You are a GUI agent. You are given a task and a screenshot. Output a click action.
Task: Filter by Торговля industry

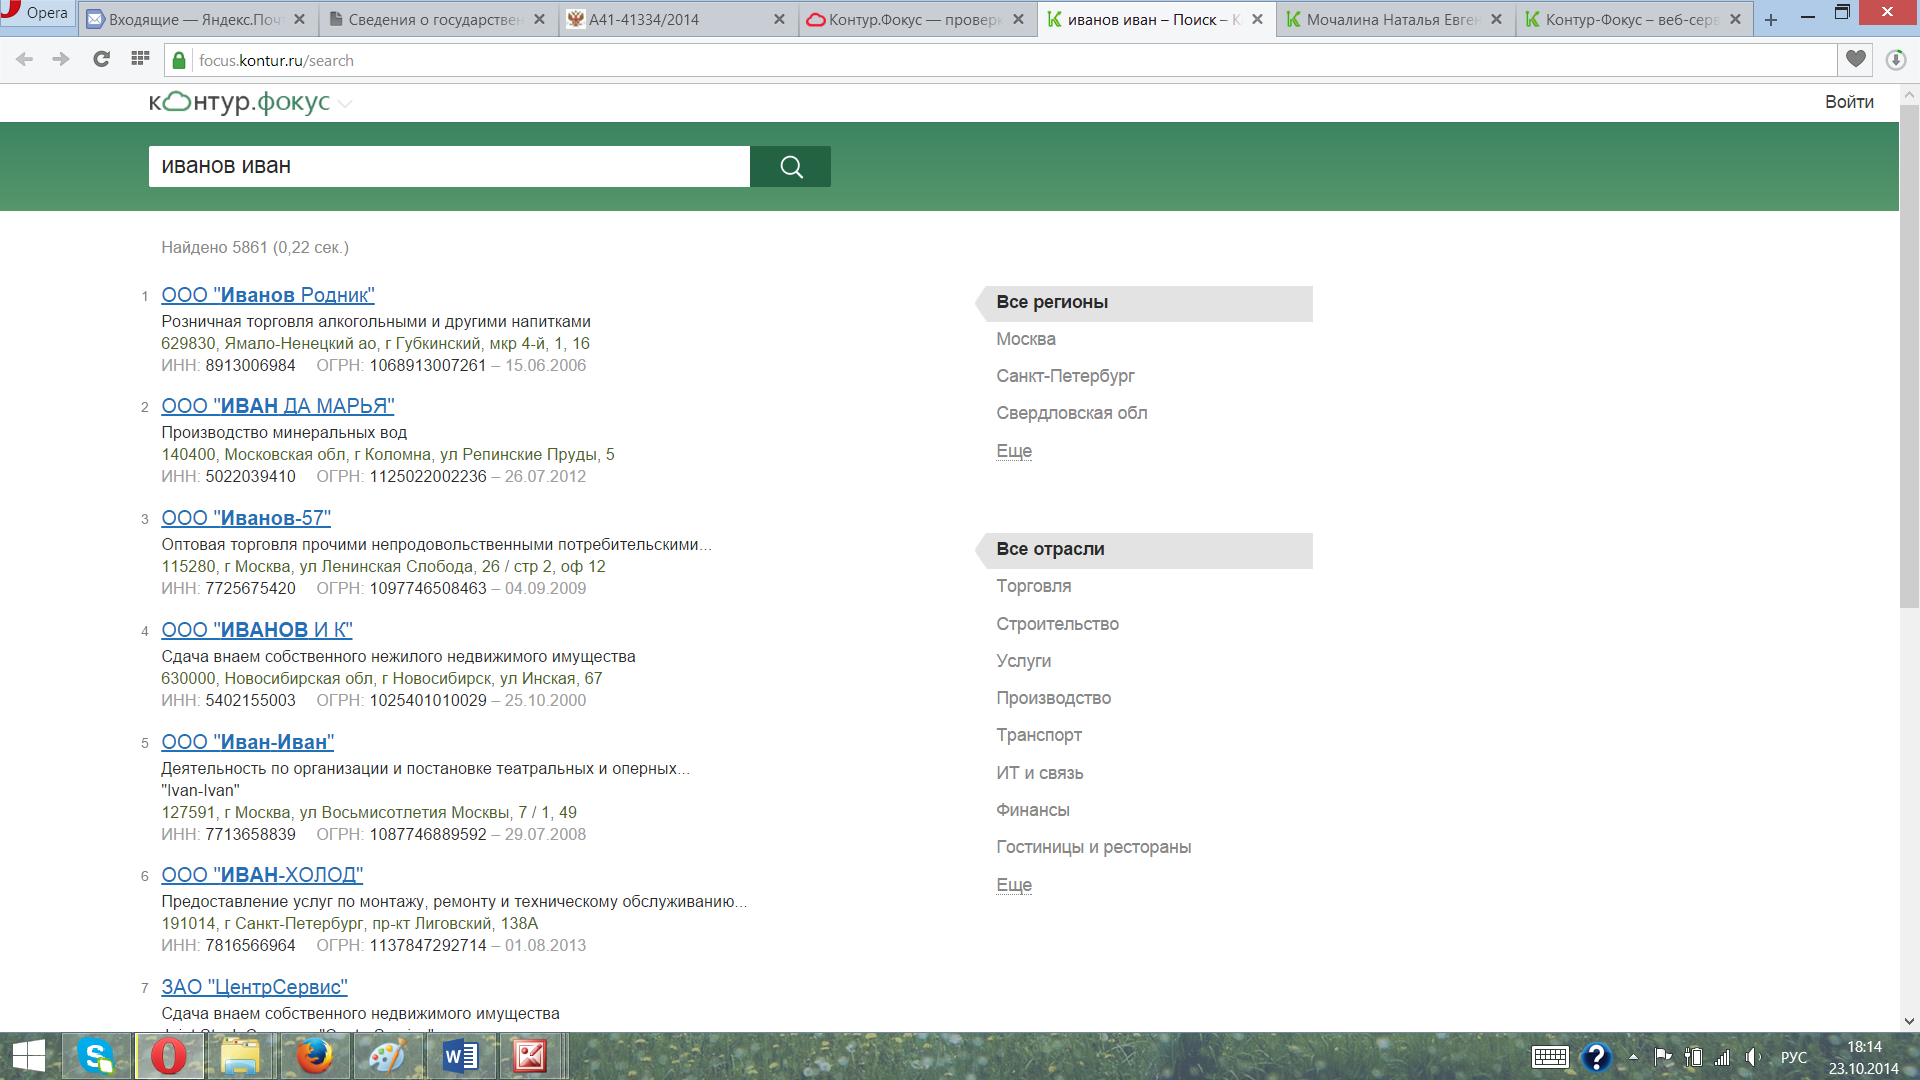(x=1034, y=586)
